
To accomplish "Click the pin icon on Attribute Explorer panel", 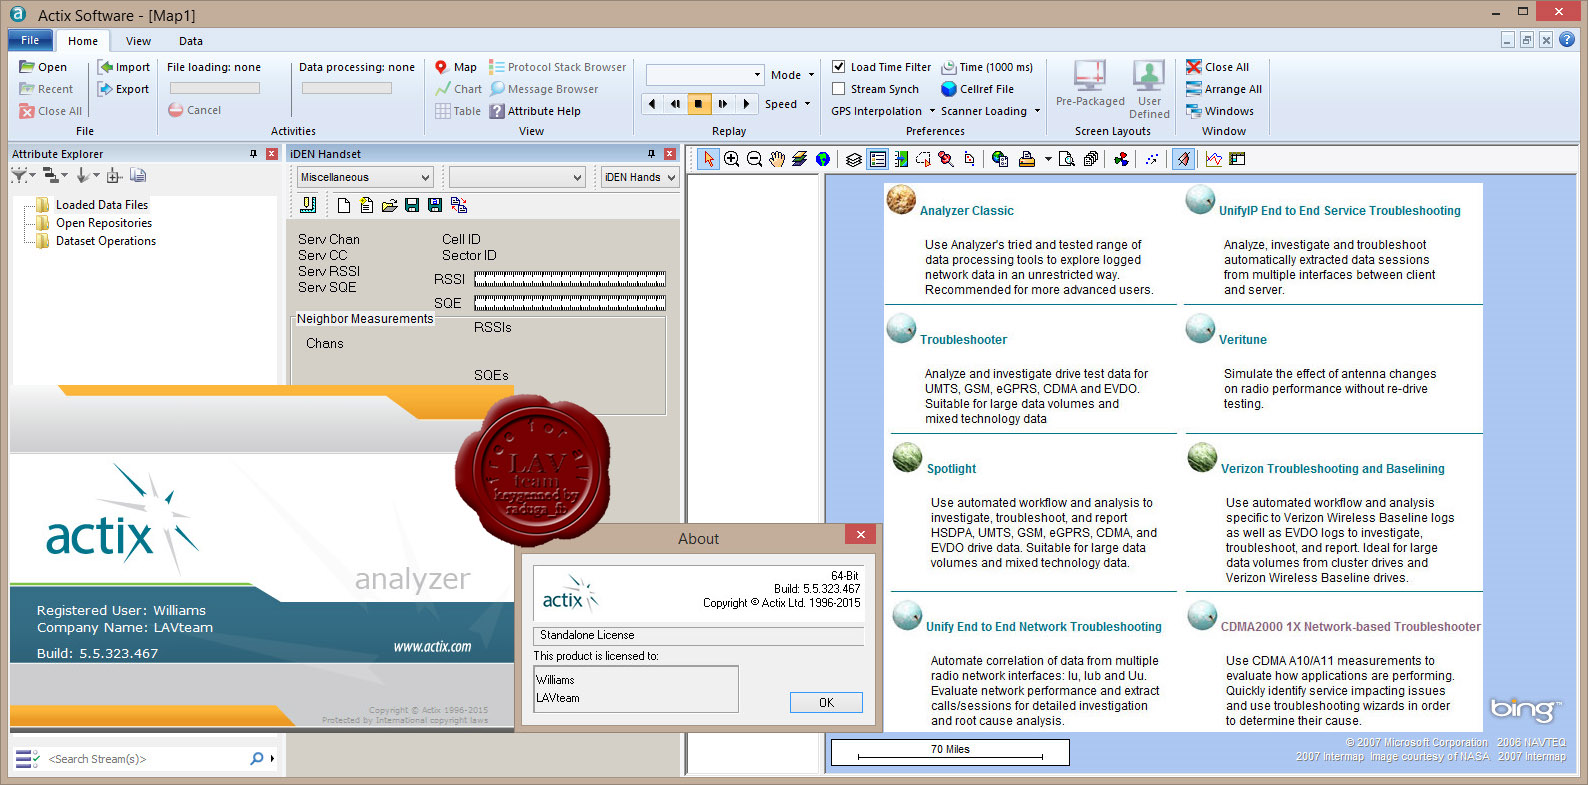I will tap(253, 154).
